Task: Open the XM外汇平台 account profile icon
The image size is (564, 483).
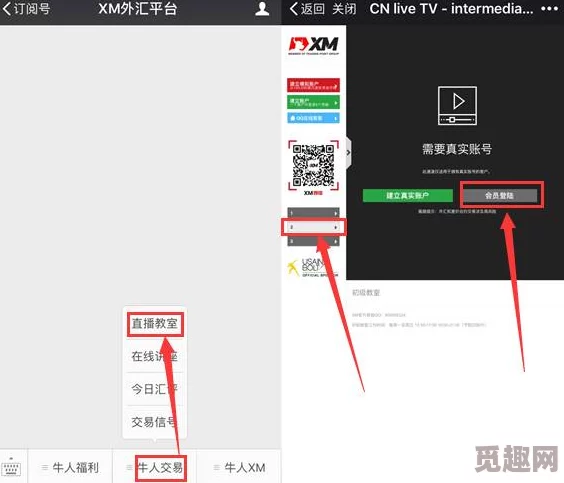Action: [262, 9]
